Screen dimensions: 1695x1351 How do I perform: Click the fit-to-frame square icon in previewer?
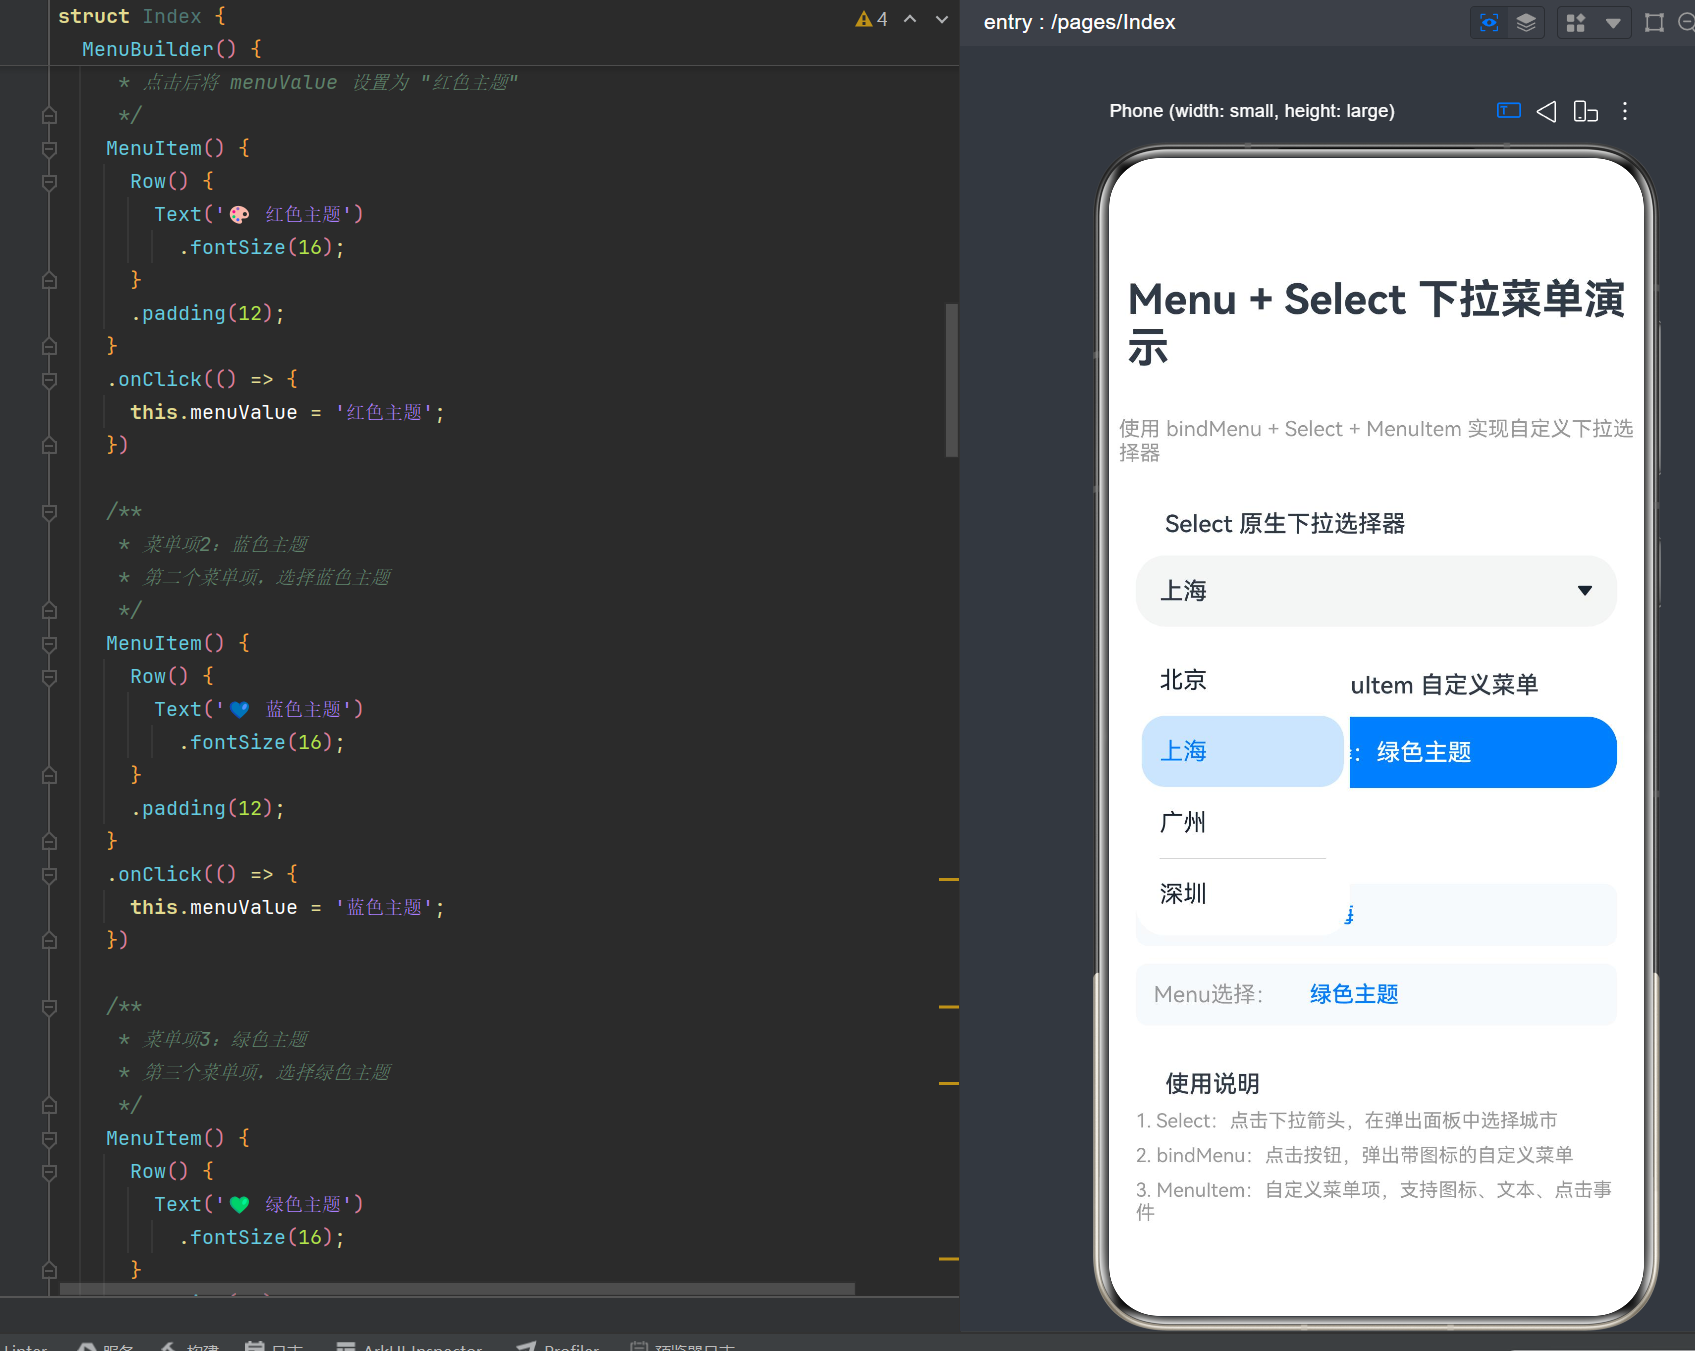pos(1654,22)
